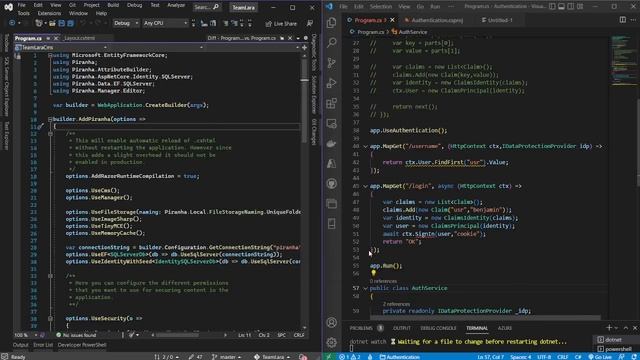Open GitHub icon in VS Code activity bar
Image resolution: width=640 pixels, height=360 pixels.
click(x=331, y=184)
